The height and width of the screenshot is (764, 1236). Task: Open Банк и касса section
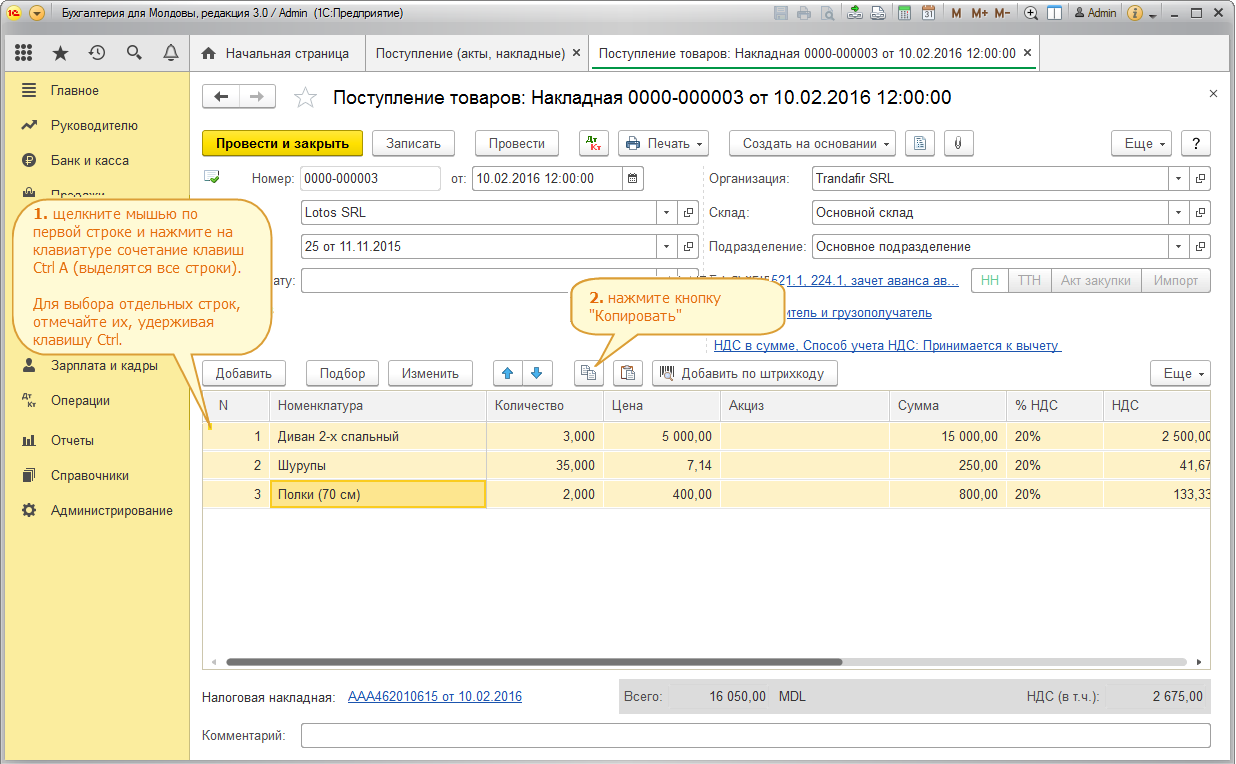89,160
